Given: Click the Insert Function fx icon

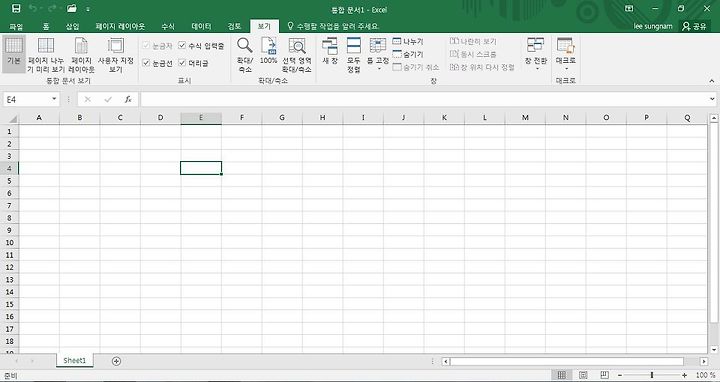Looking at the screenshot, I should (x=128, y=99).
